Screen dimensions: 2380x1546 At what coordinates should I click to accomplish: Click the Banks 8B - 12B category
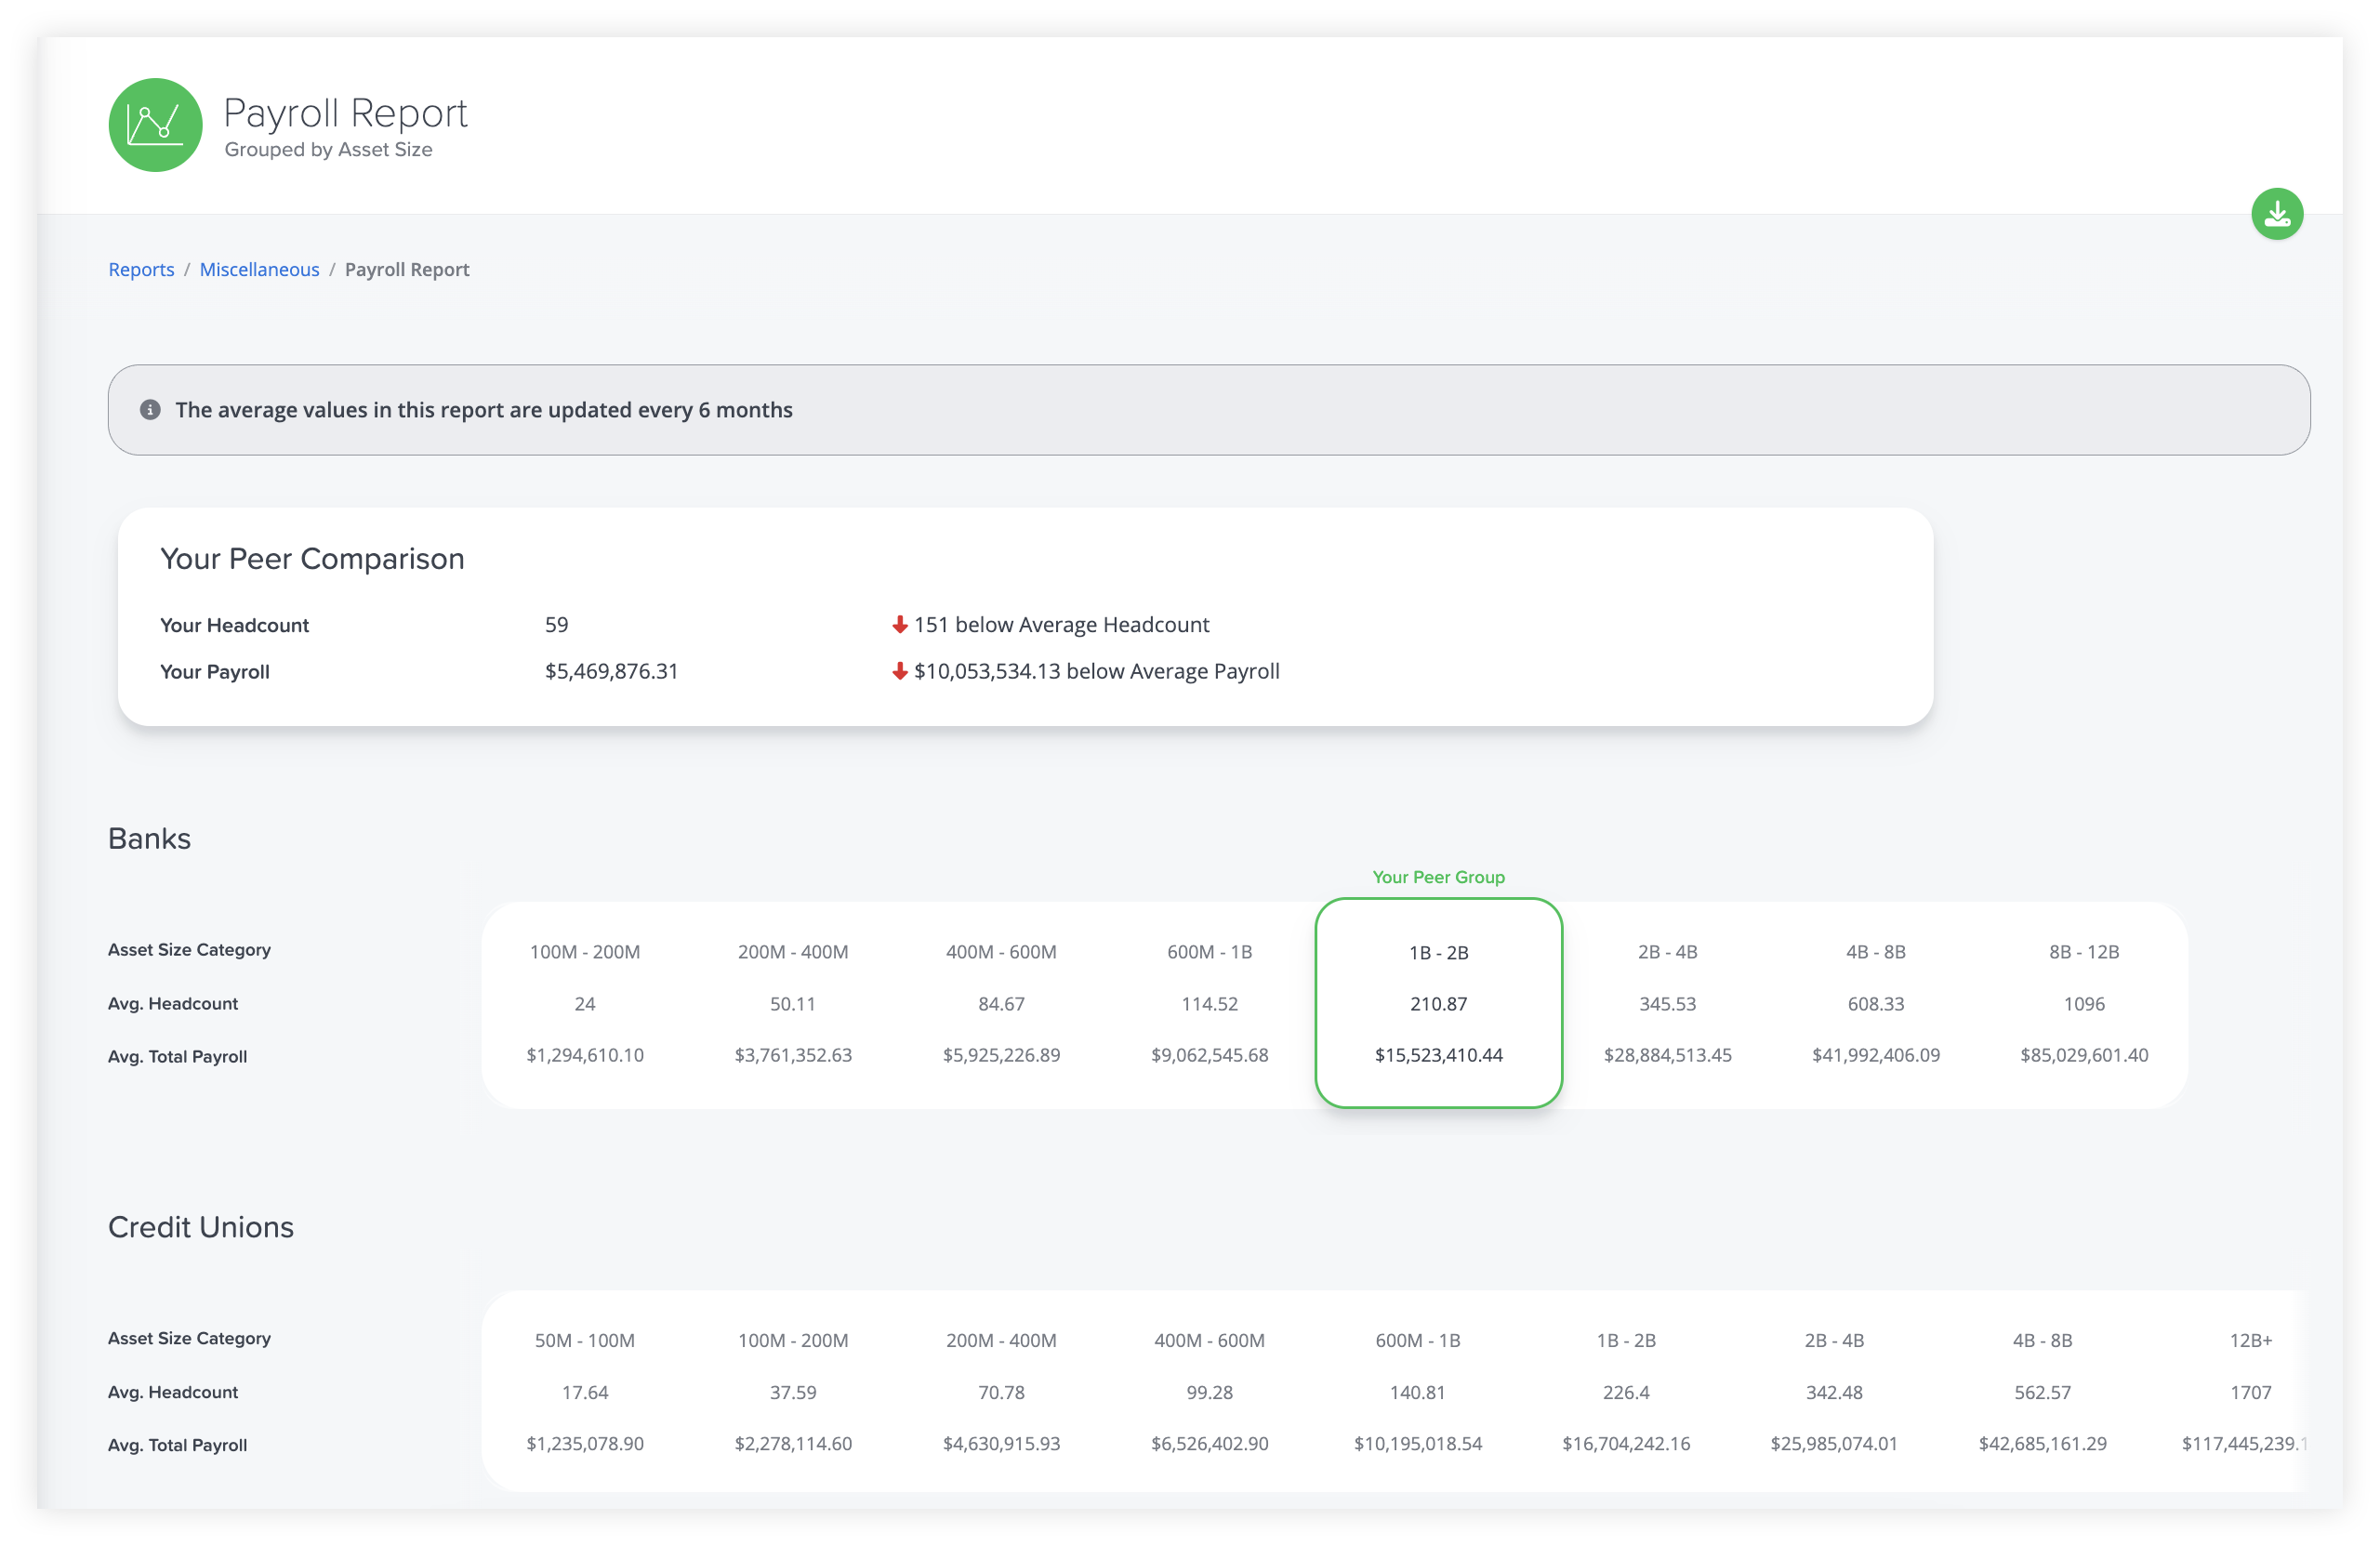(2083, 952)
